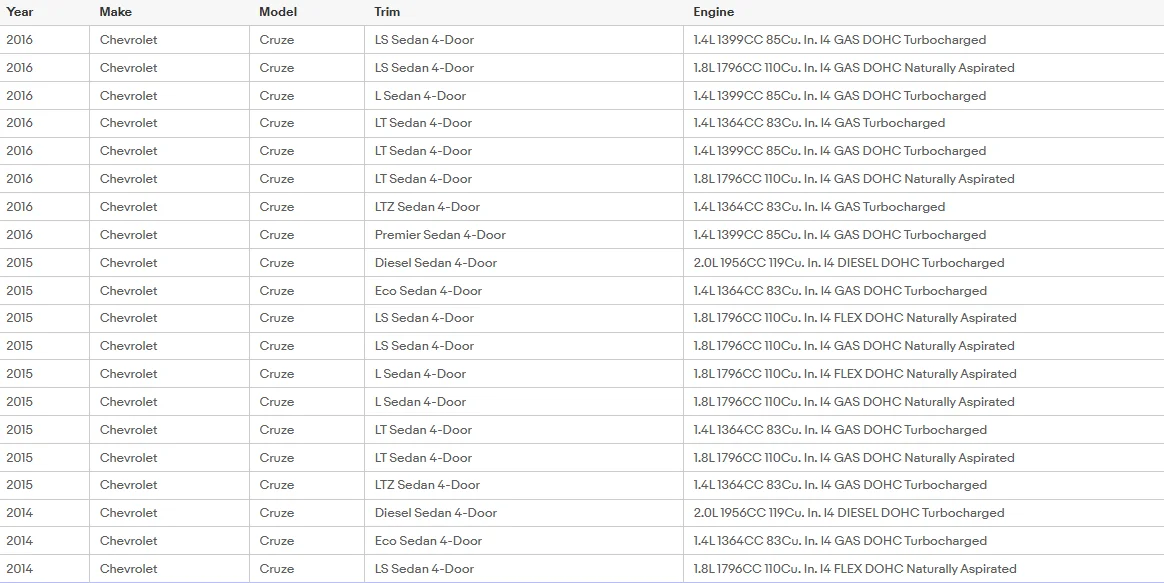1164x583 pixels.
Task: Click "Chevrolet" in the Premier Sedan row
Action: (128, 235)
